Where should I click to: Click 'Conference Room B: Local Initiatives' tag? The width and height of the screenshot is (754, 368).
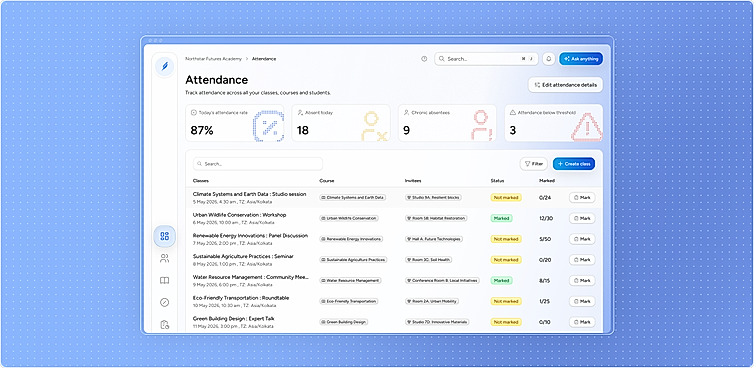pos(442,280)
